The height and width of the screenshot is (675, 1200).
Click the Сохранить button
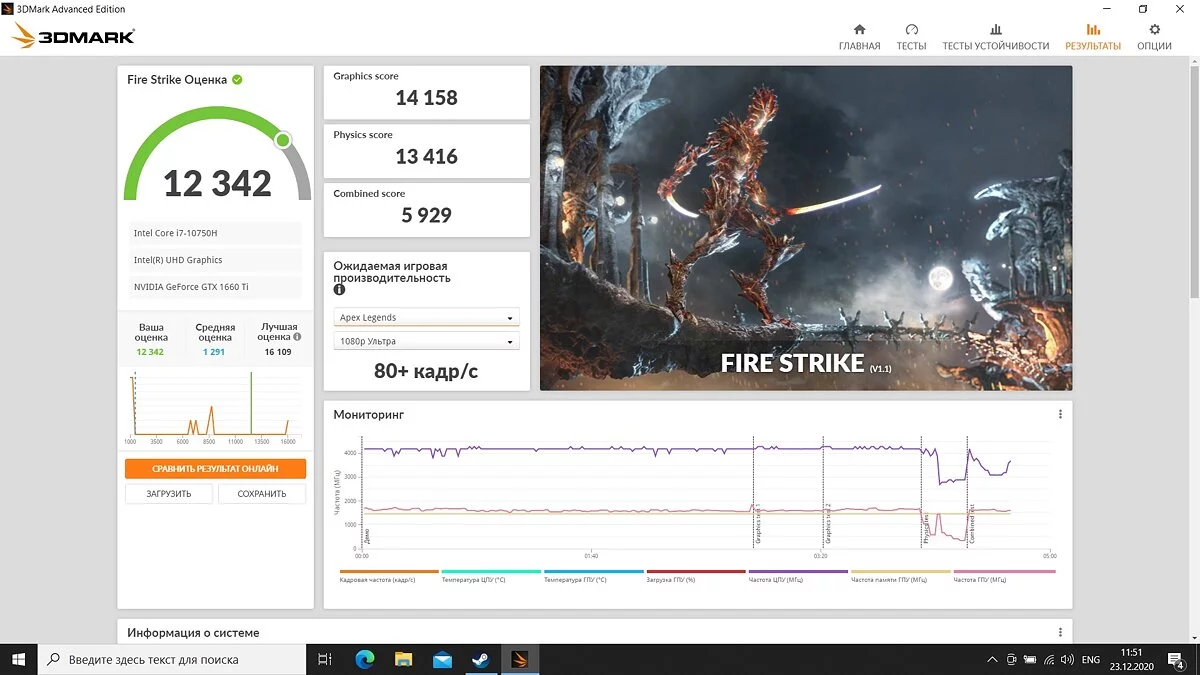coord(261,494)
